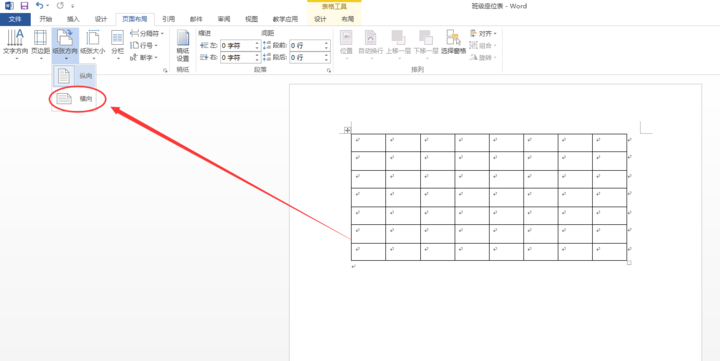The image size is (720, 361).
Task: Decrease right indent with the down stepper
Action: coord(258,60)
